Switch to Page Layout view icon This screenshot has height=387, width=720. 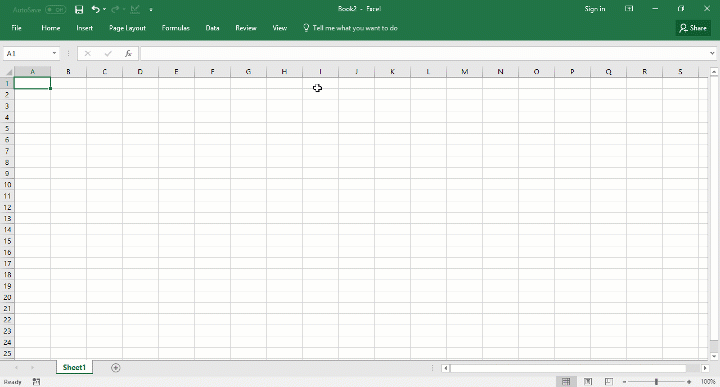588,381
